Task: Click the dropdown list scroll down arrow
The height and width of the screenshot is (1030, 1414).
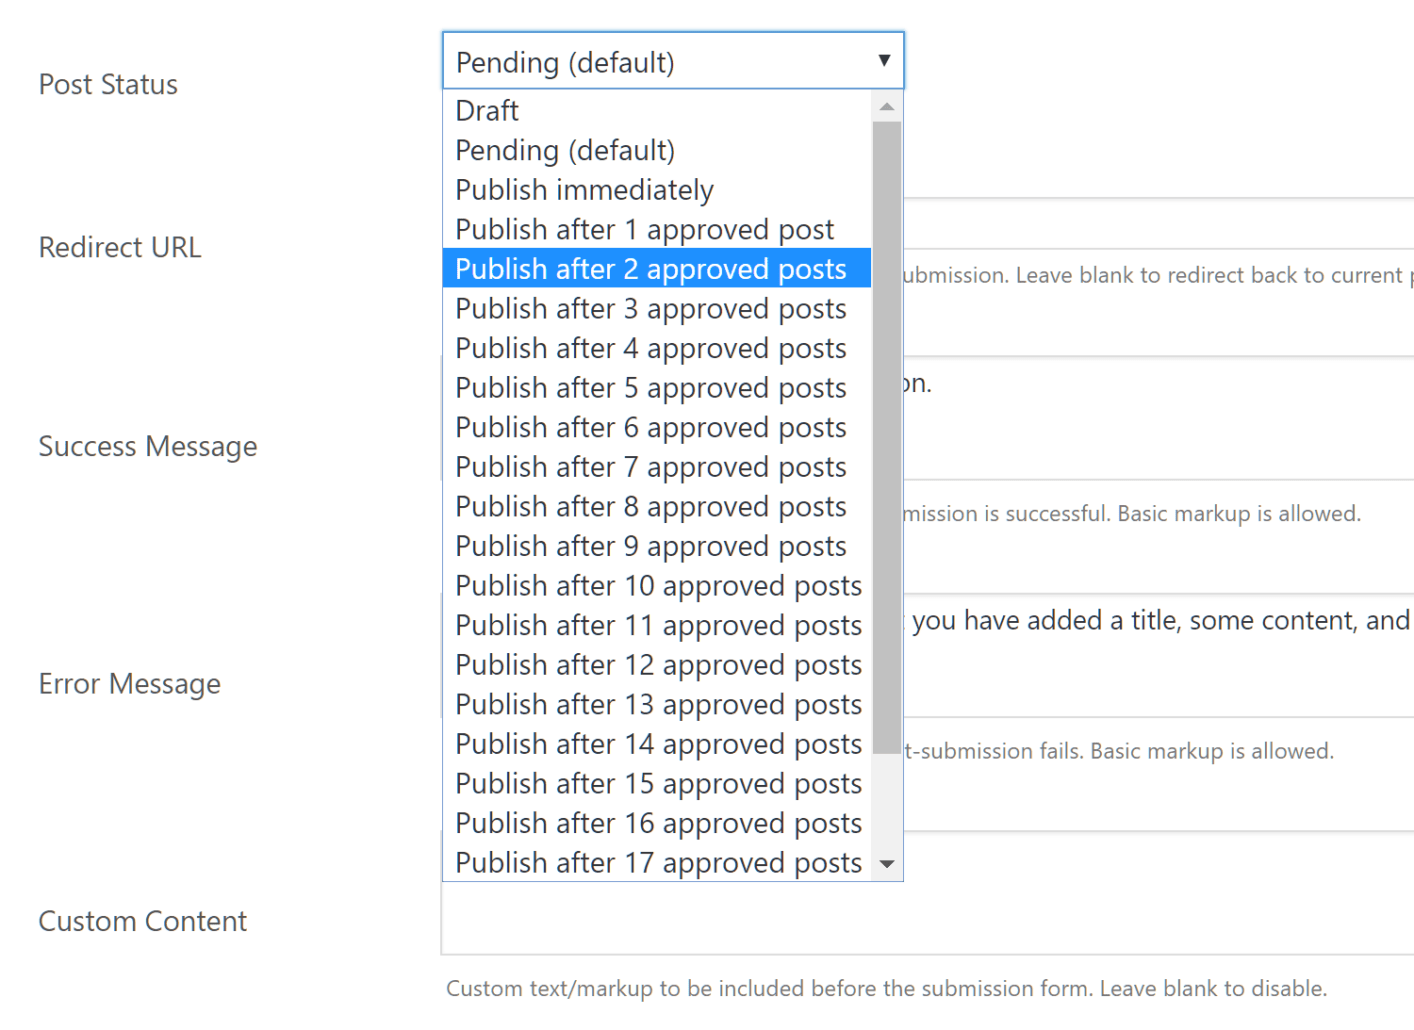Action: coord(887,864)
